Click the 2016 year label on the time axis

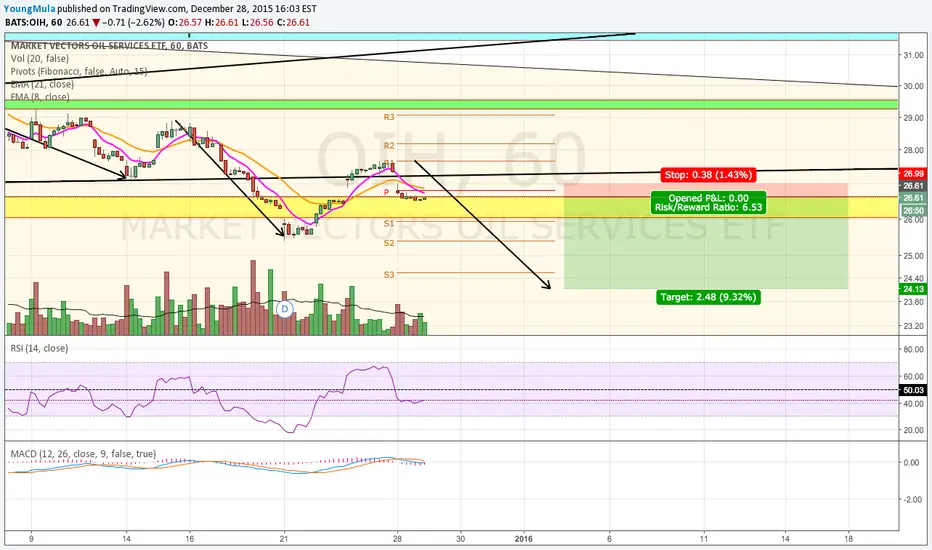coord(524,539)
